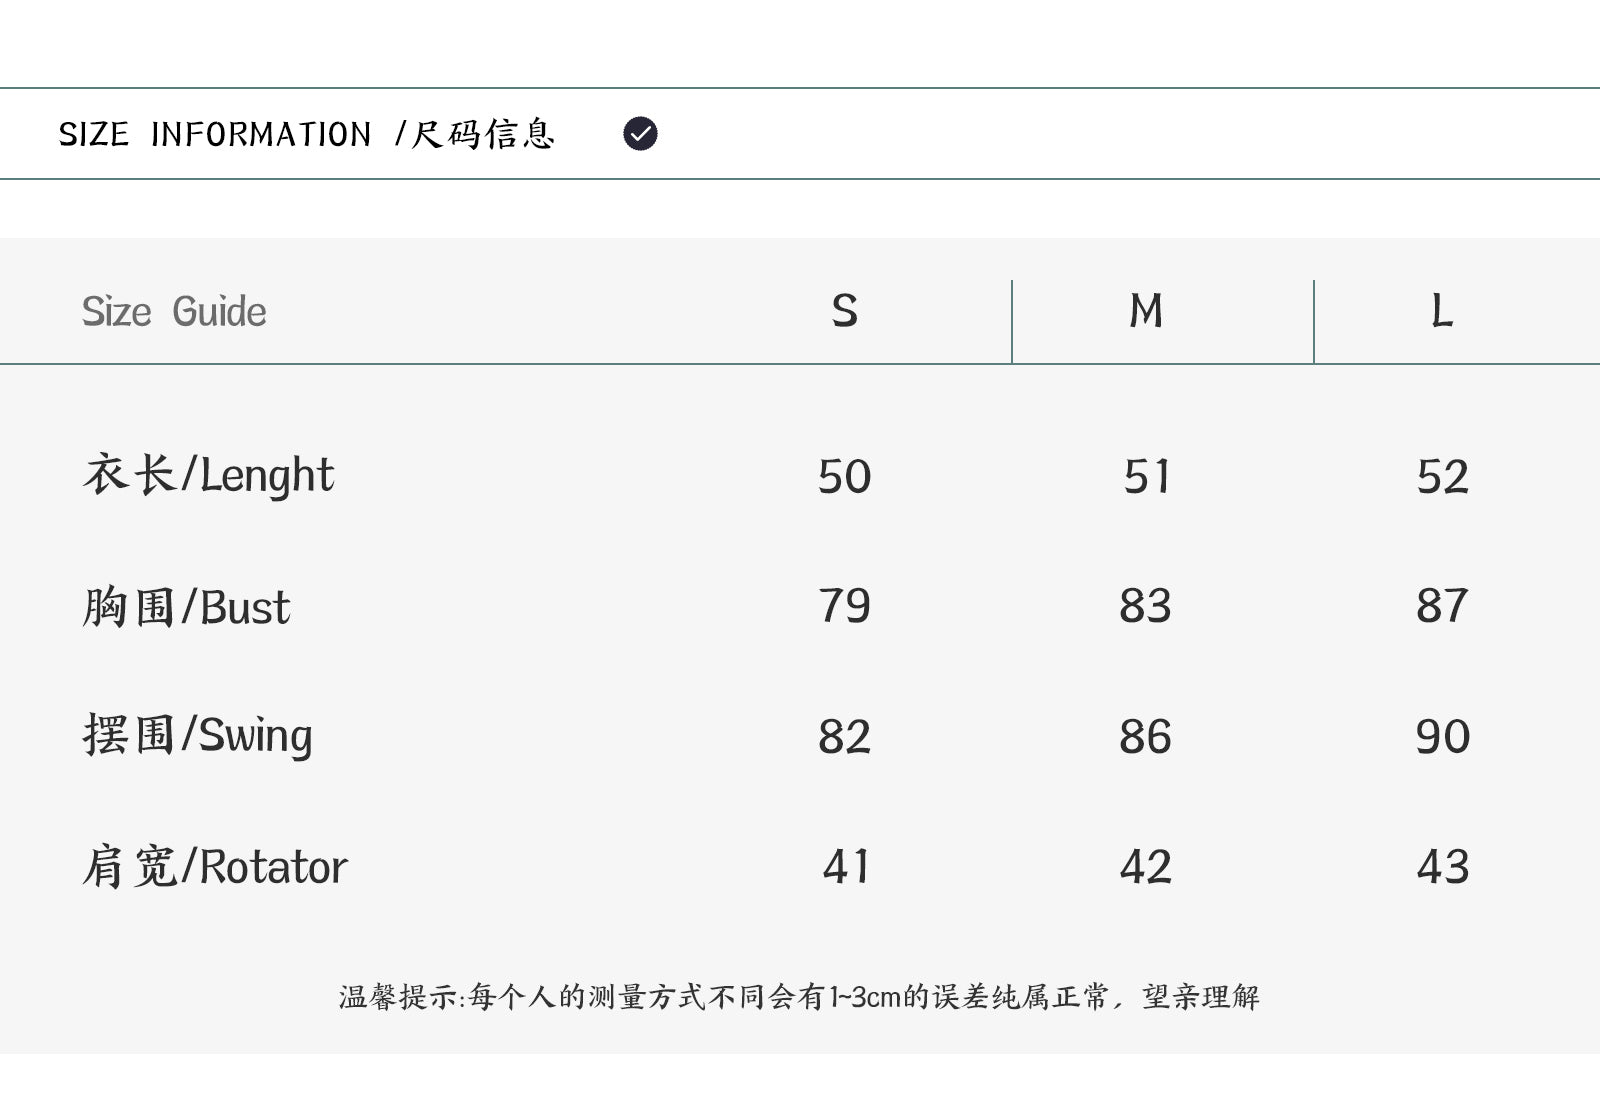Click the Bust value 79 for size S

(x=844, y=606)
